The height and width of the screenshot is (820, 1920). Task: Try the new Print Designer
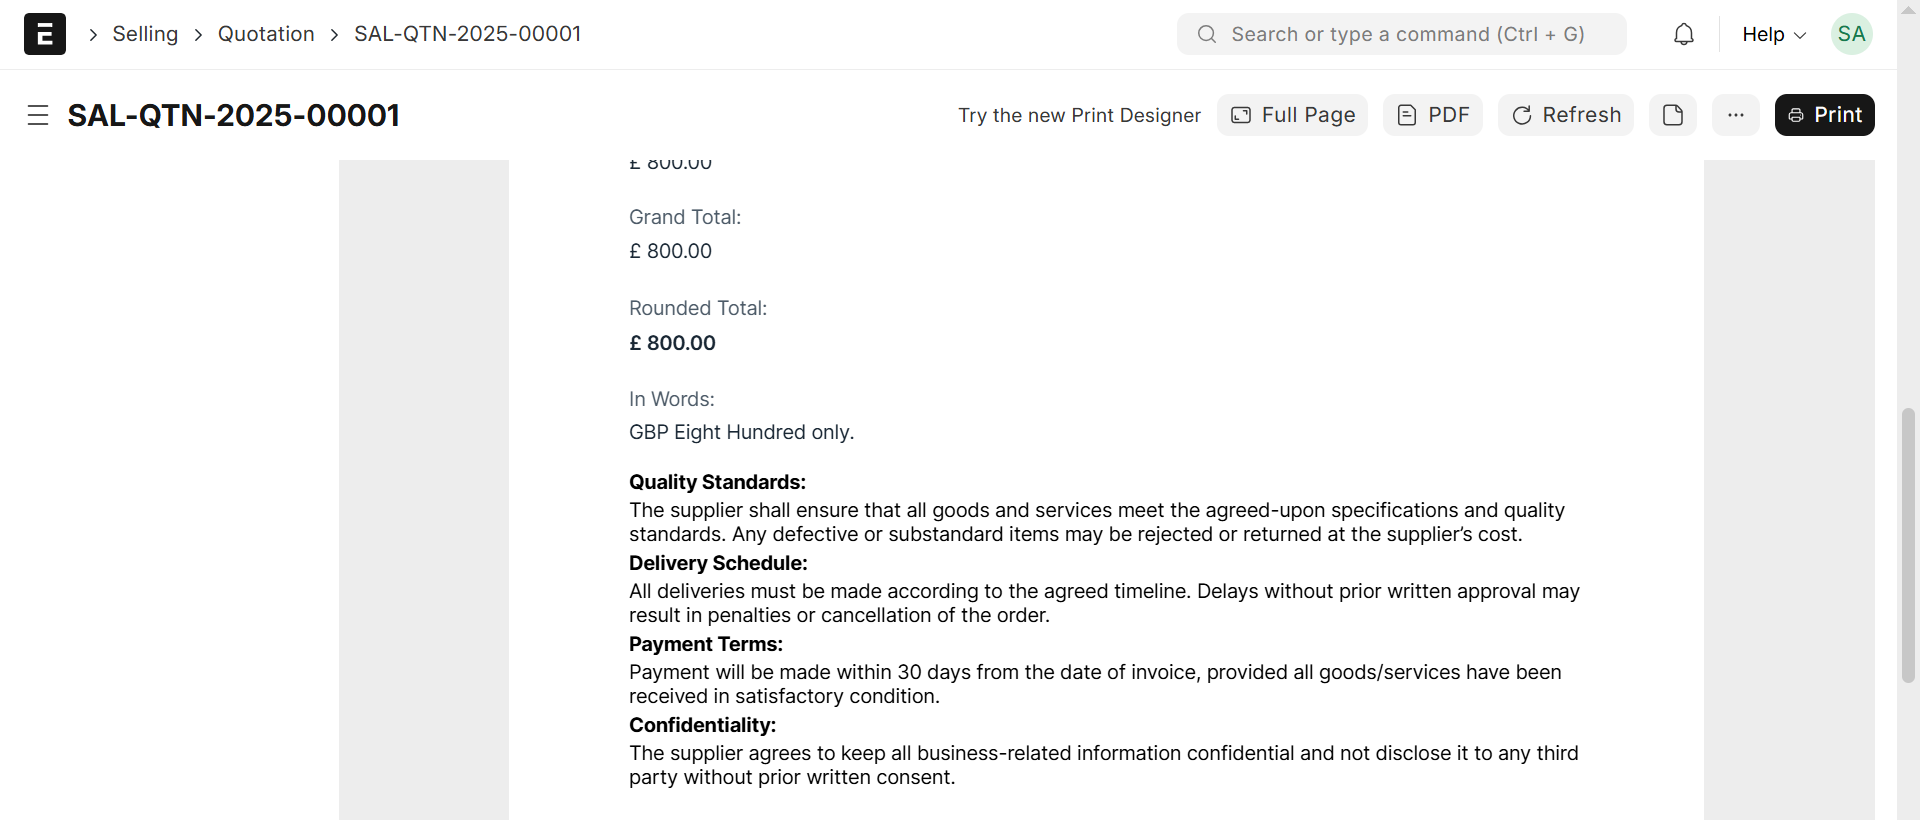coord(1079,115)
